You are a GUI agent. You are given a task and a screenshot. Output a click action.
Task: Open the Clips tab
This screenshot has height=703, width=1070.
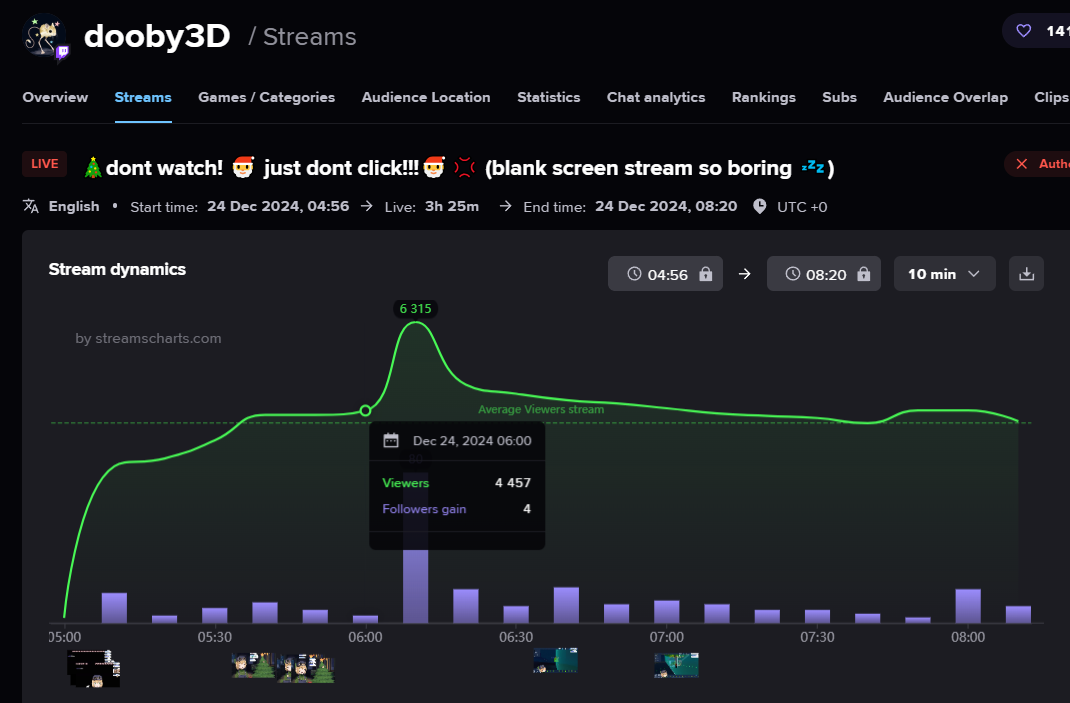click(x=1052, y=98)
